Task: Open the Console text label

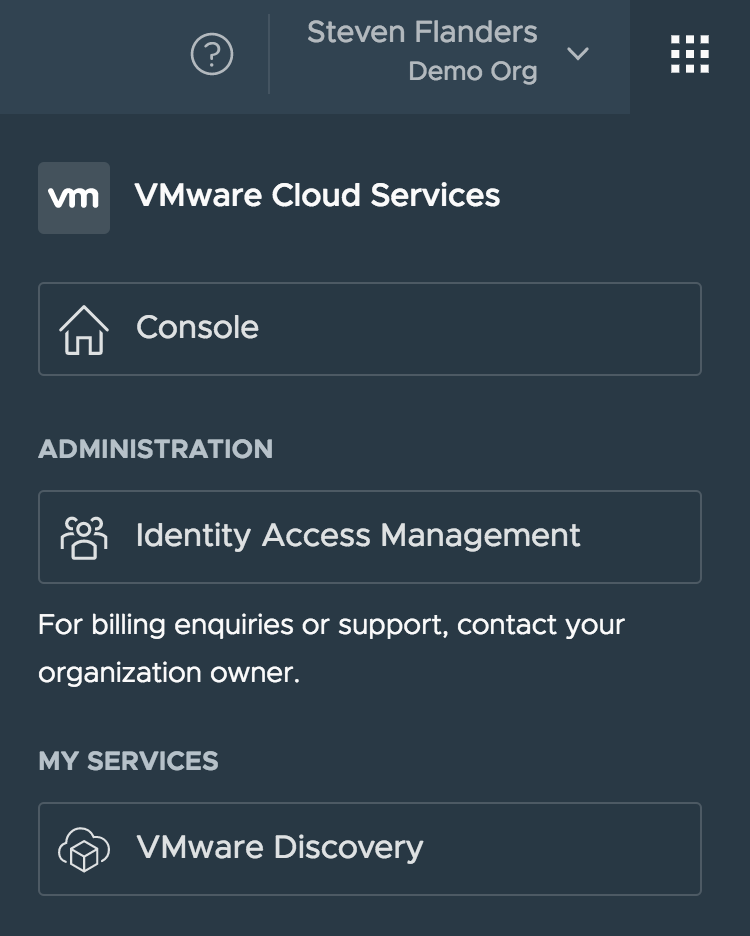Action: click(x=197, y=328)
